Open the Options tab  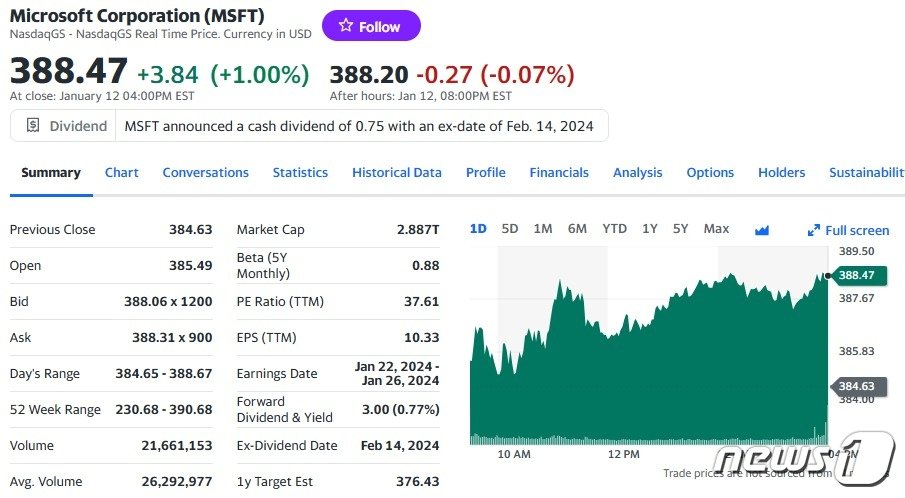(x=710, y=172)
